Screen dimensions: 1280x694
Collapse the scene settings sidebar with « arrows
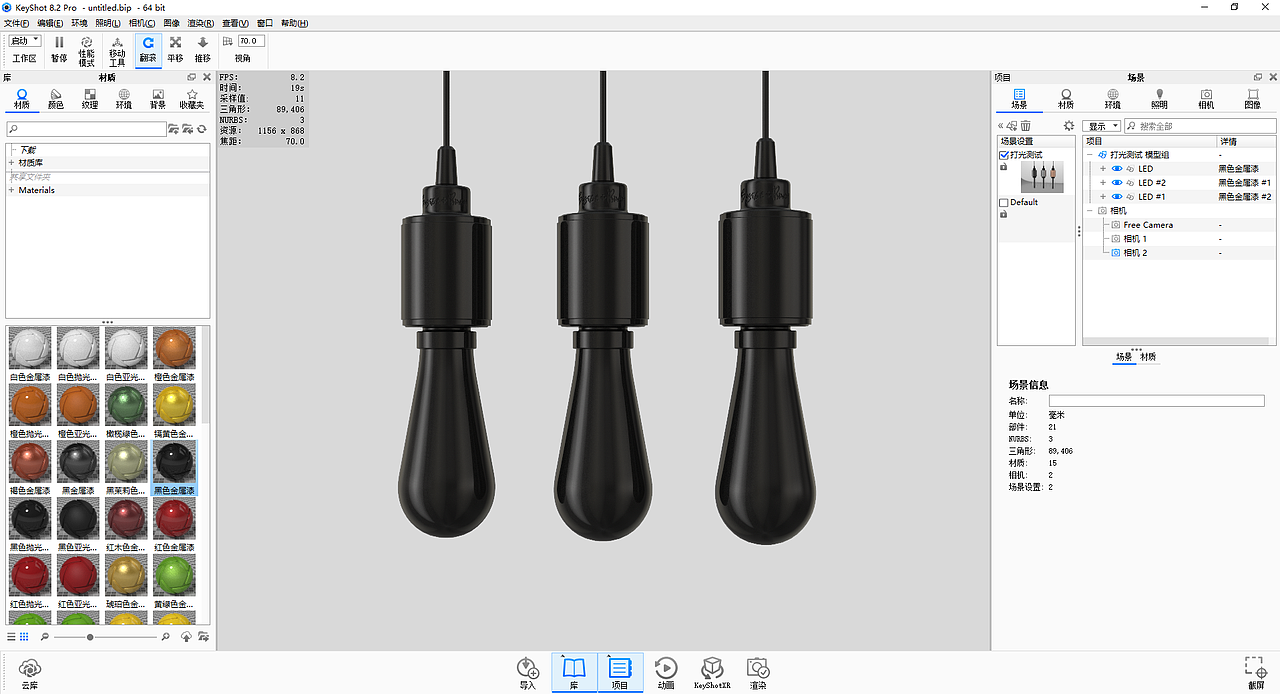1001,126
